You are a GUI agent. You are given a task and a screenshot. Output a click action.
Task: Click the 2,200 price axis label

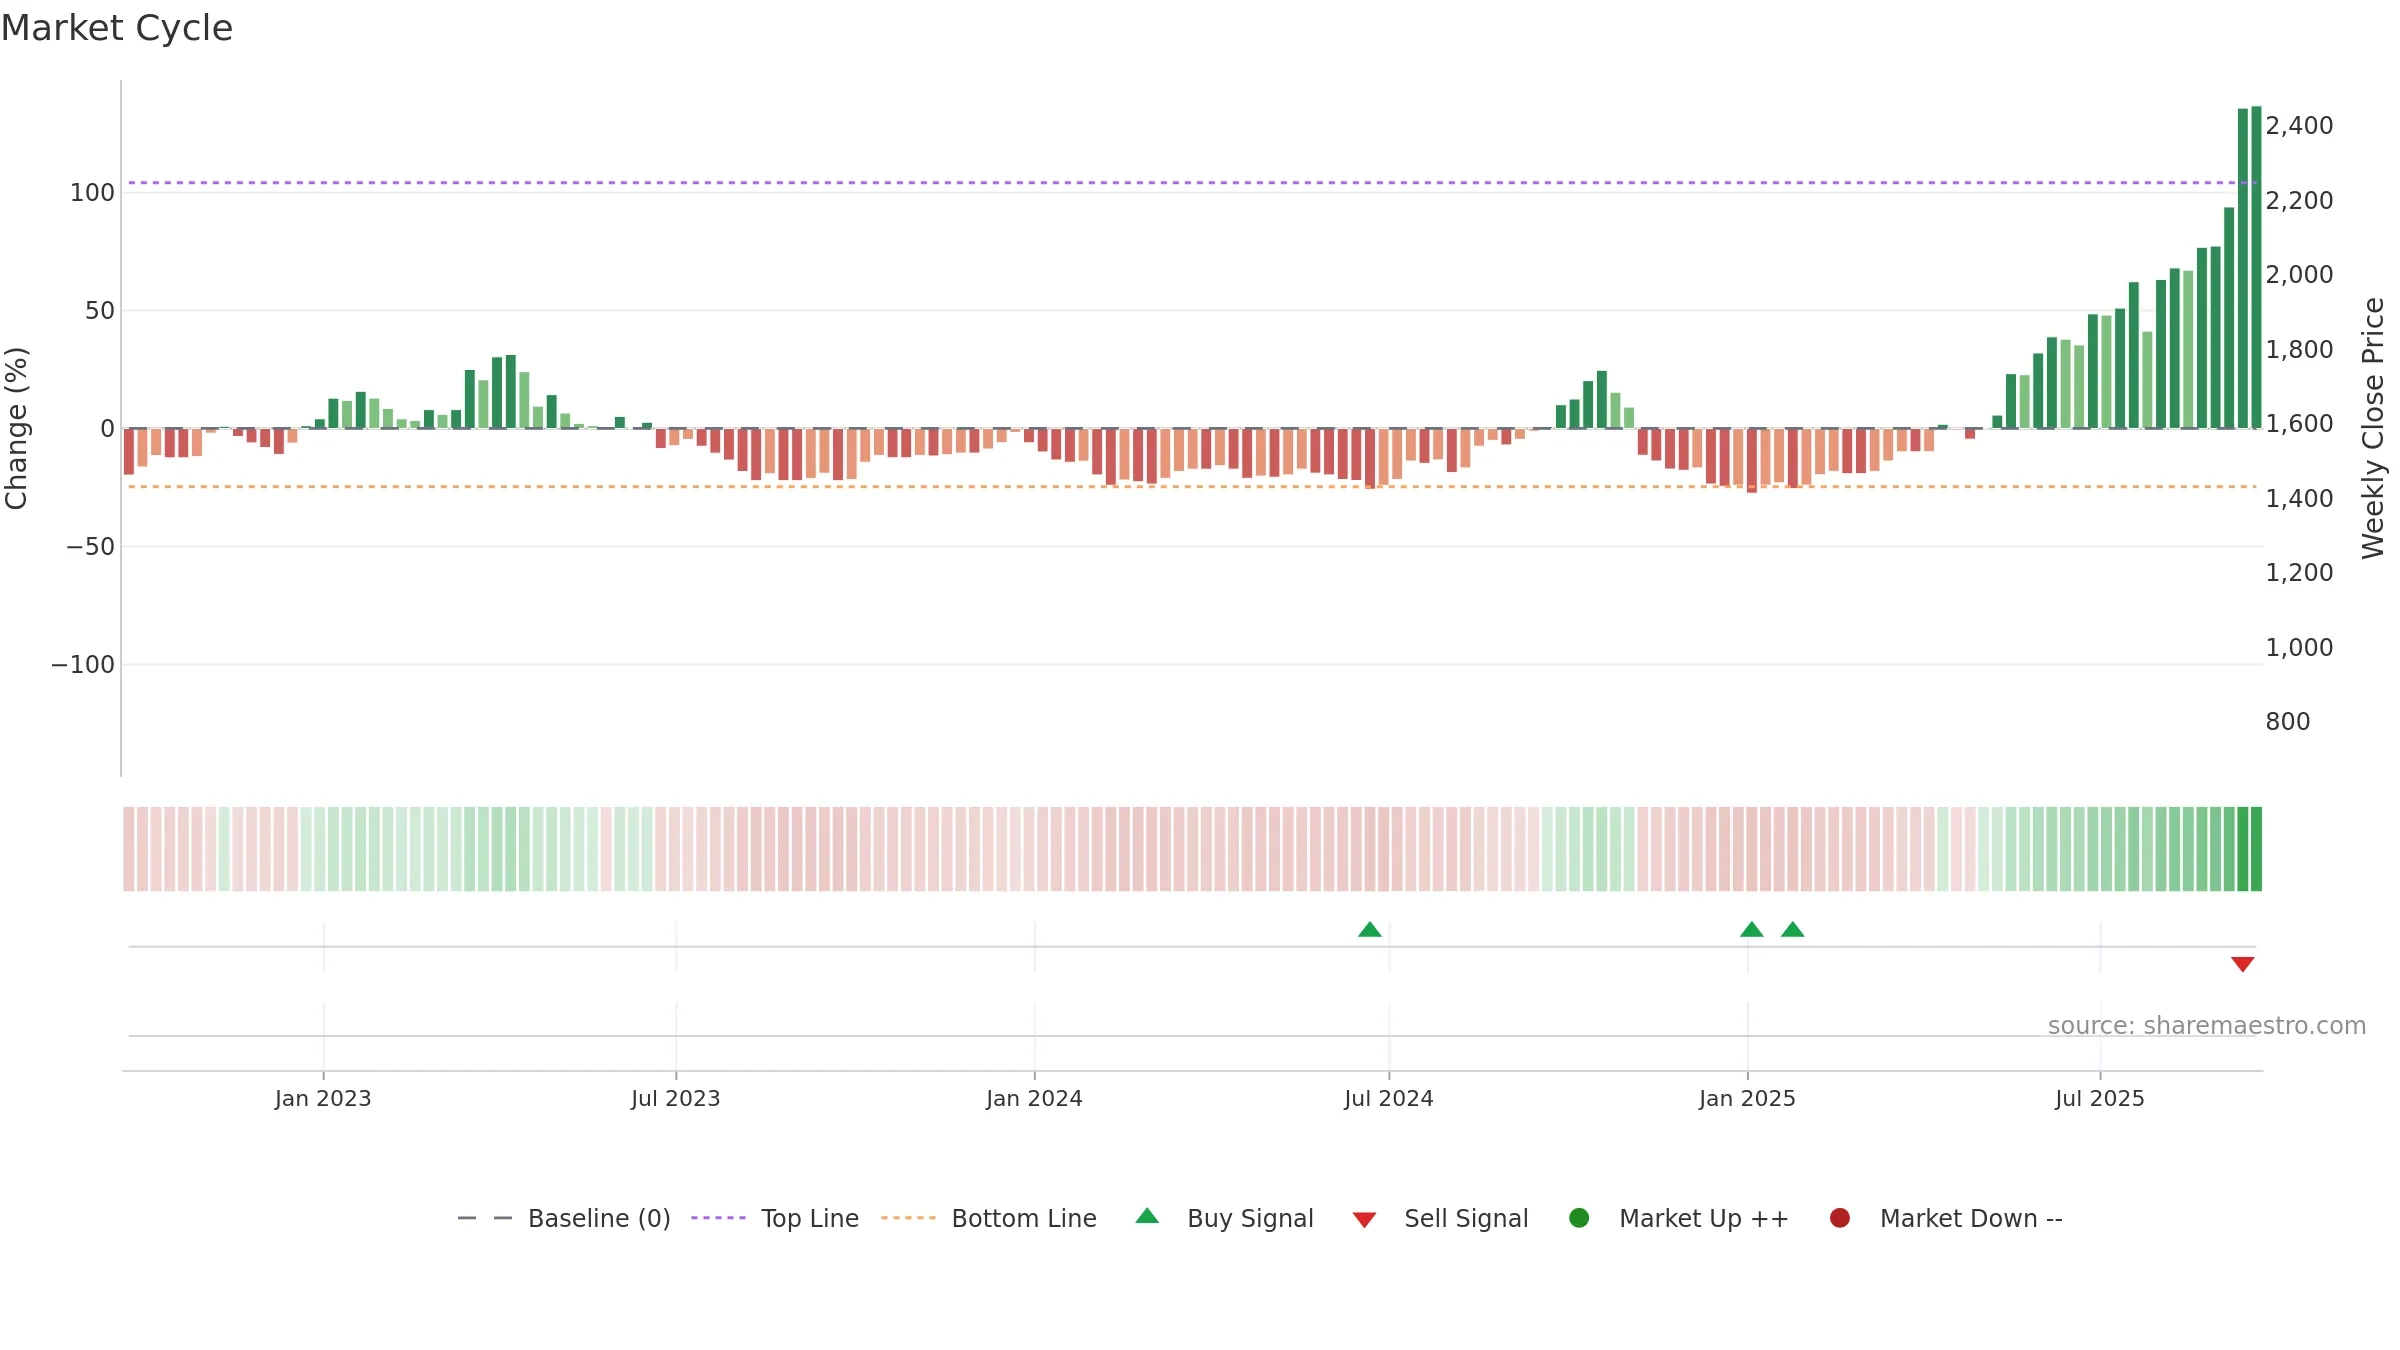click(2299, 201)
